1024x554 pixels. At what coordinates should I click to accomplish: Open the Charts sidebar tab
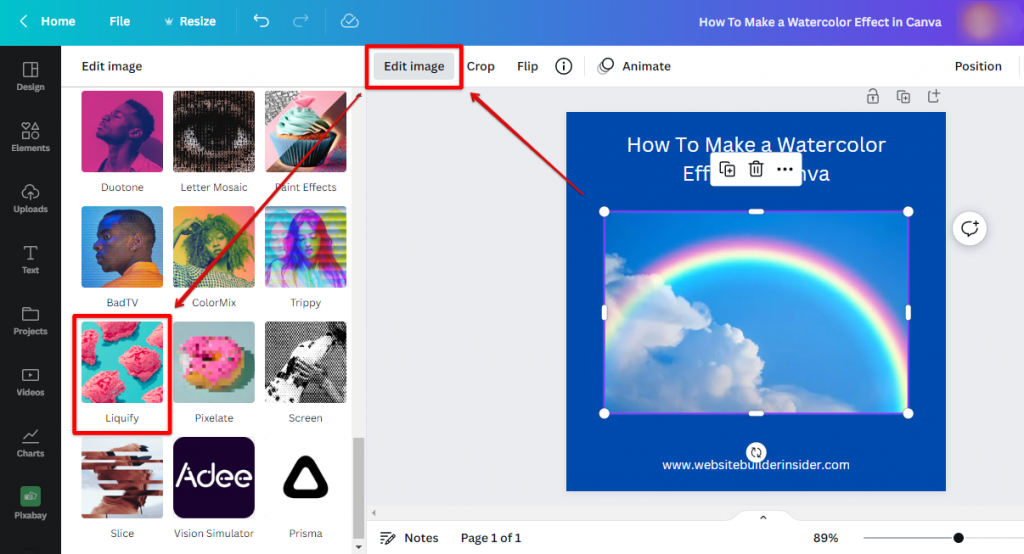[x=30, y=443]
